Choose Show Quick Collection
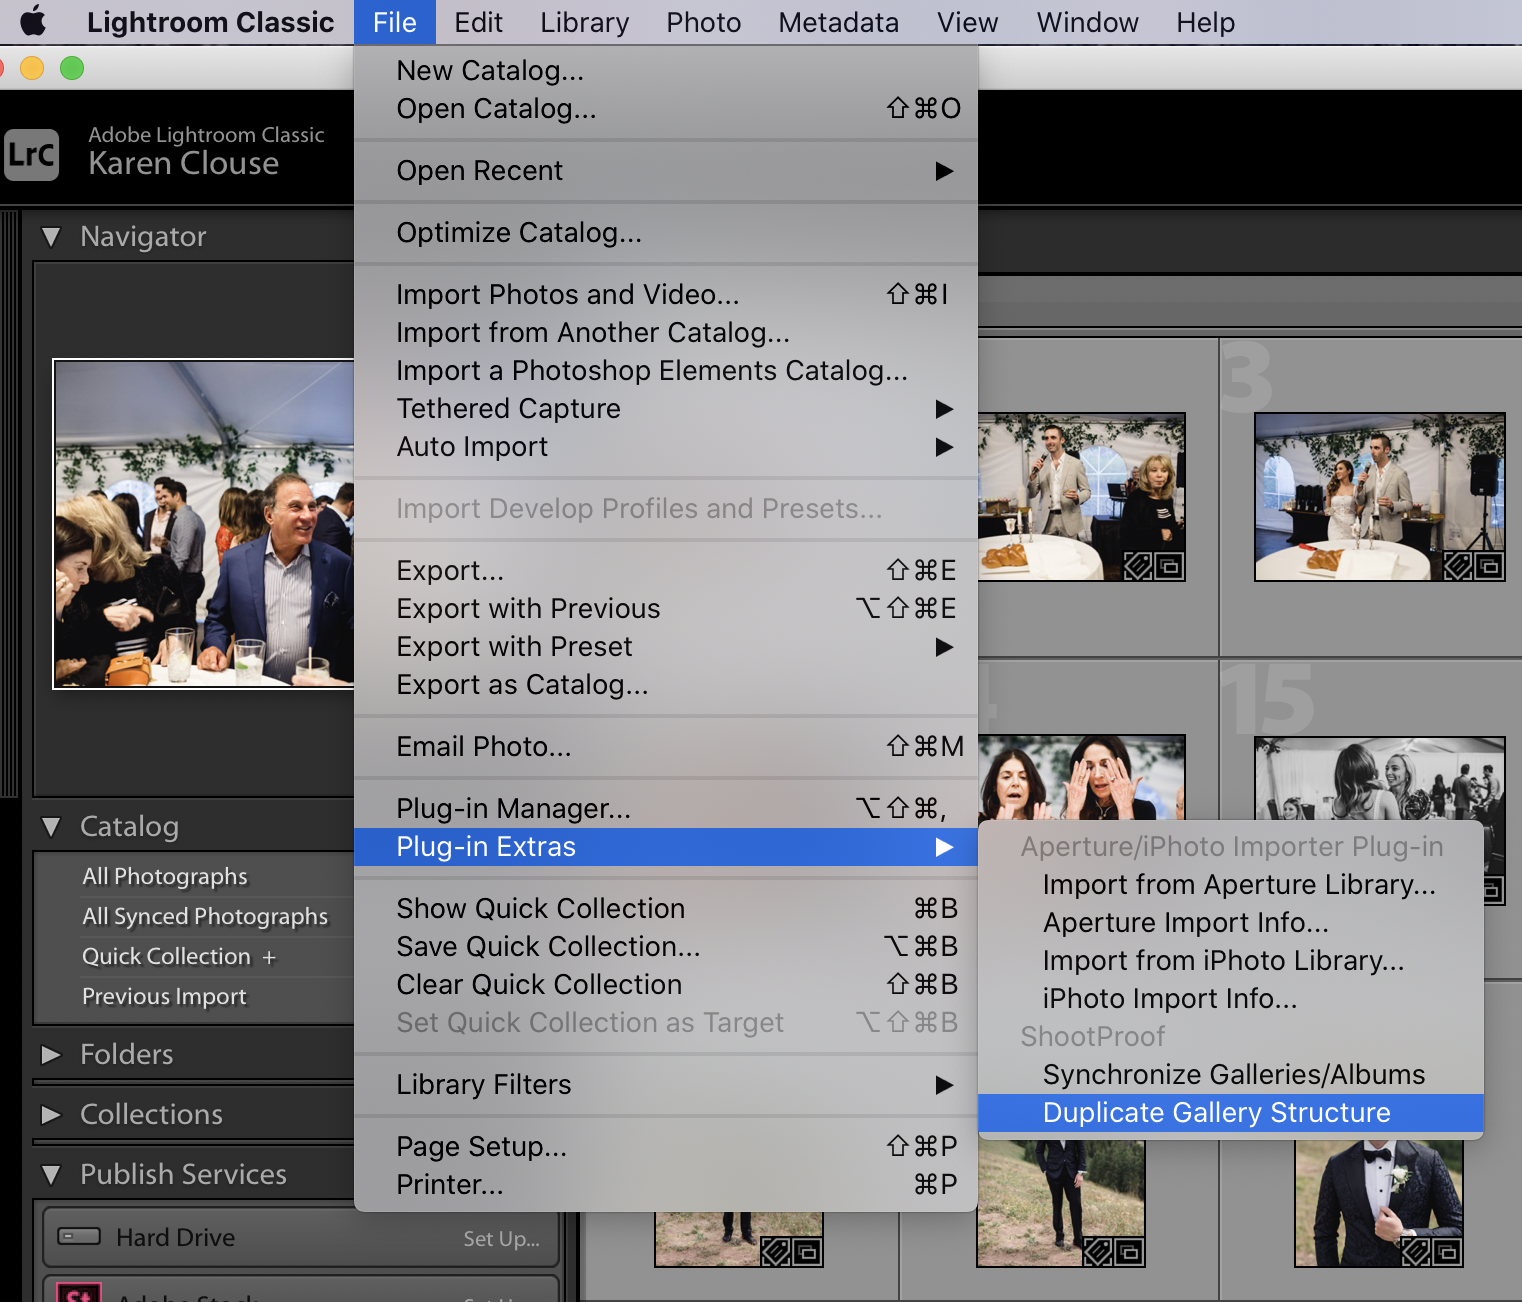This screenshot has height=1302, width=1522. click(666, 909)
